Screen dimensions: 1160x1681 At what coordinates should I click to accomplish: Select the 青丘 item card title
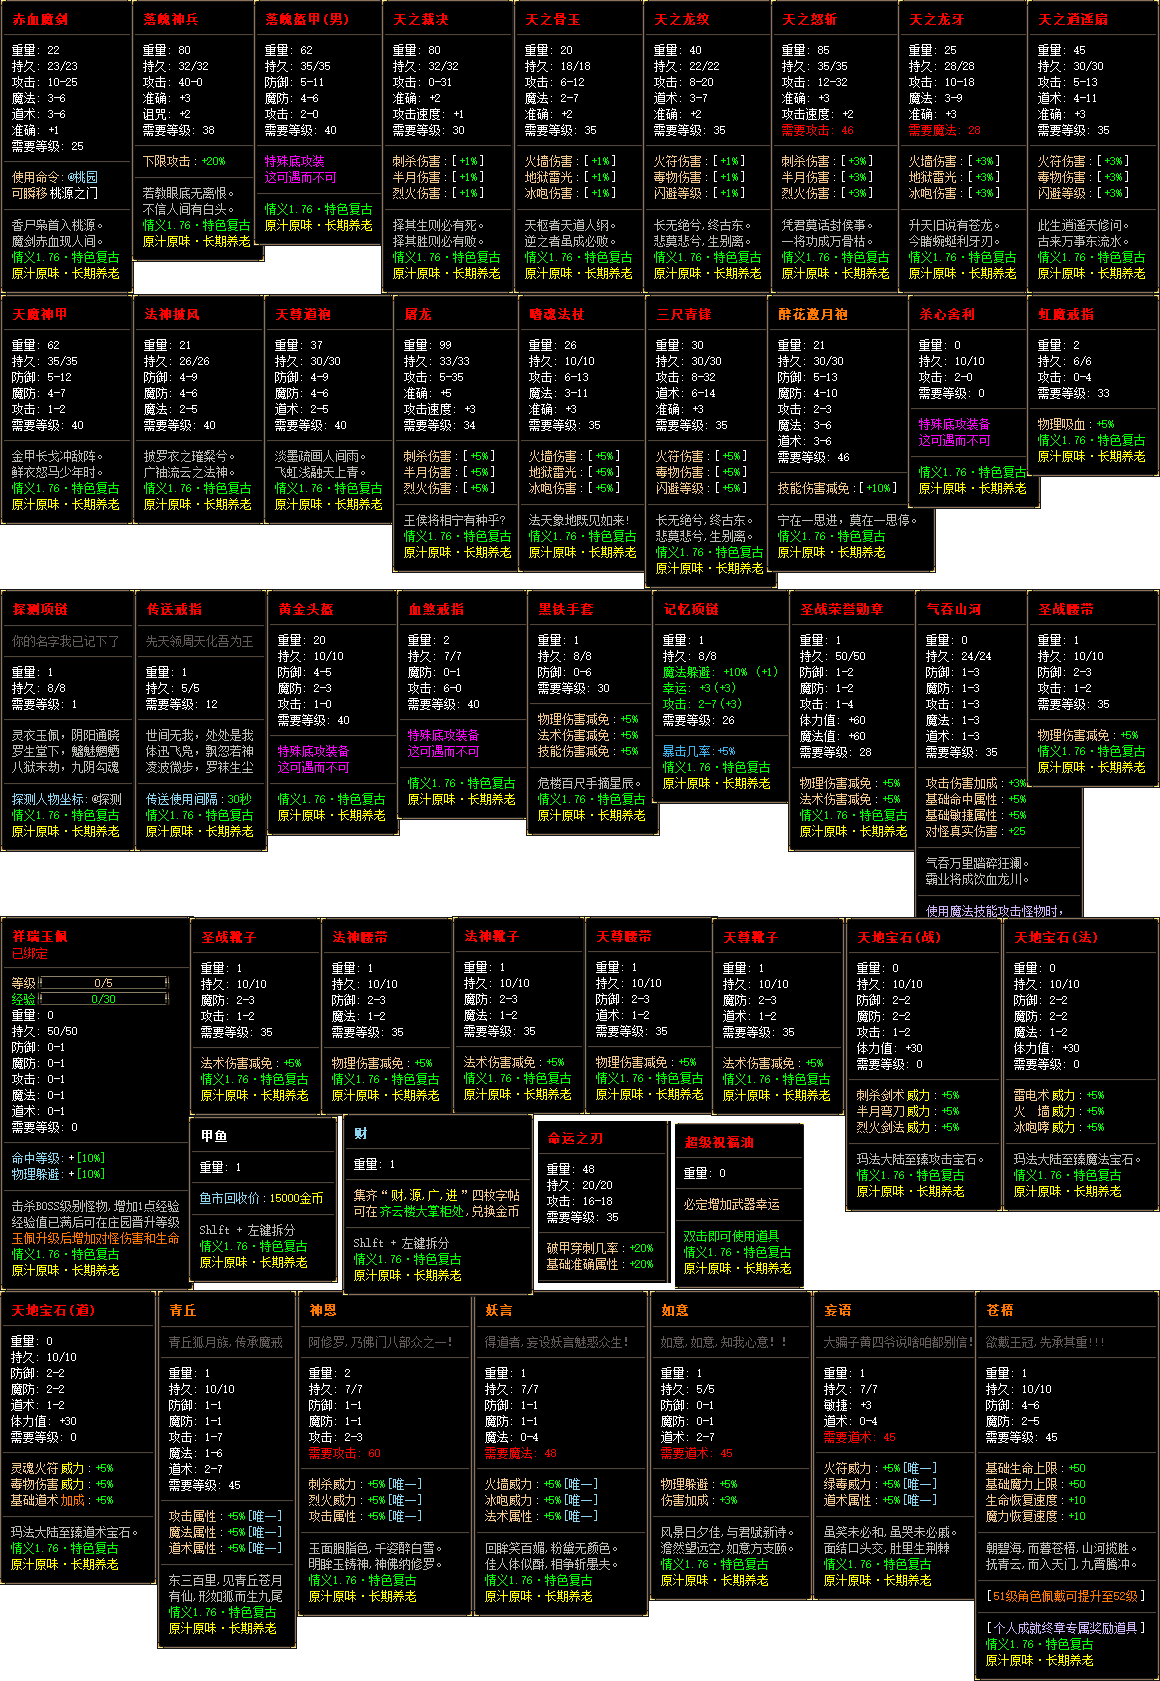(183, 1311)
